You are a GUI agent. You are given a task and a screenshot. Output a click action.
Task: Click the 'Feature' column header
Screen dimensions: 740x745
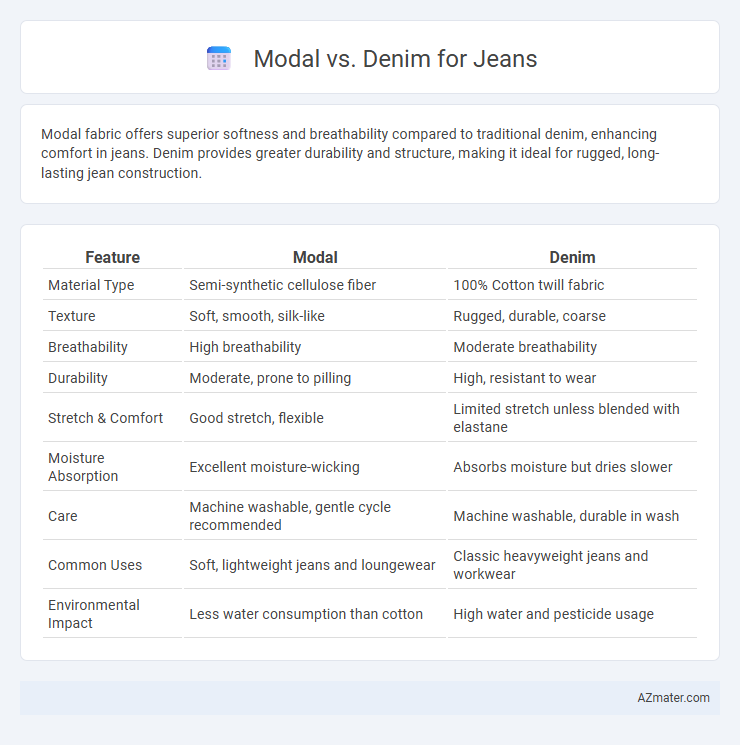(x=113, y=257)
